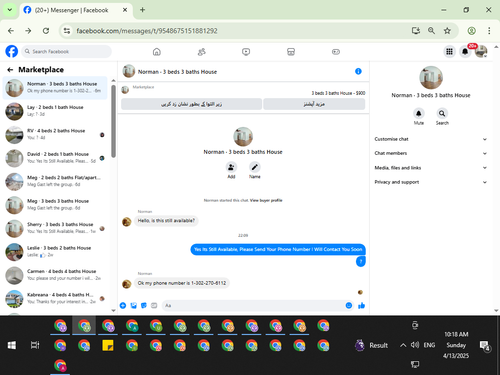Open the RV 4 beds 2 baths House chat
The height and width of the screenshot is (375, 500).
coord(55,134)
